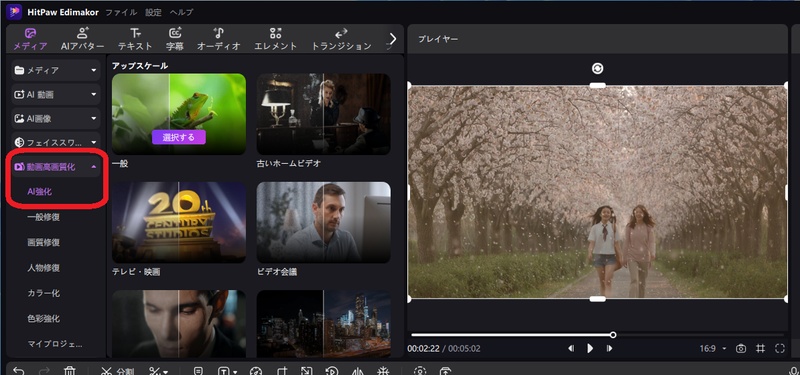
Task: Click the HitPaw Edimakor logo icon
Action: point(14,11)
